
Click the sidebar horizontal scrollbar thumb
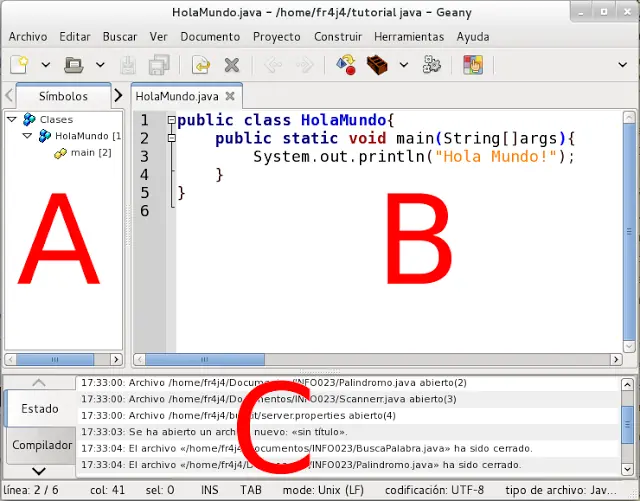(x=55, y=360)
